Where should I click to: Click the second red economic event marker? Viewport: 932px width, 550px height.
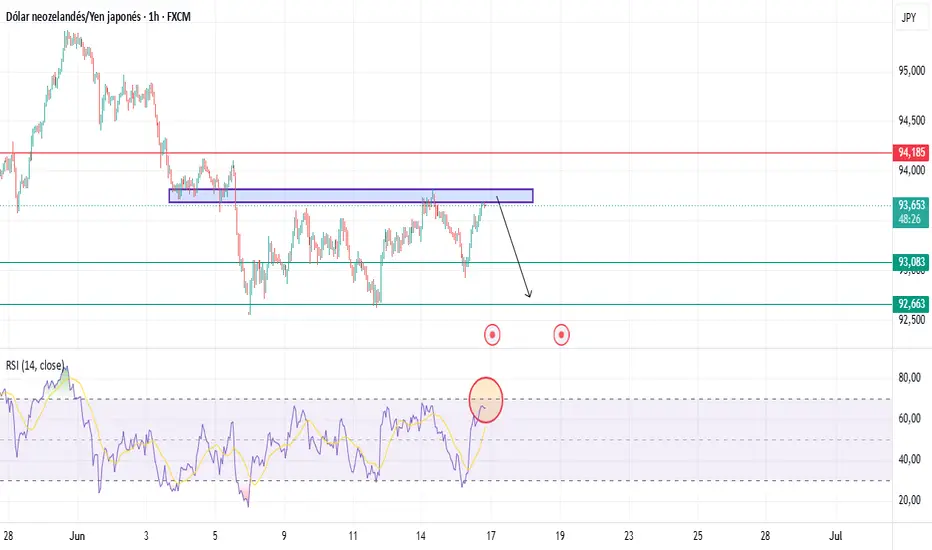point(562,335)
